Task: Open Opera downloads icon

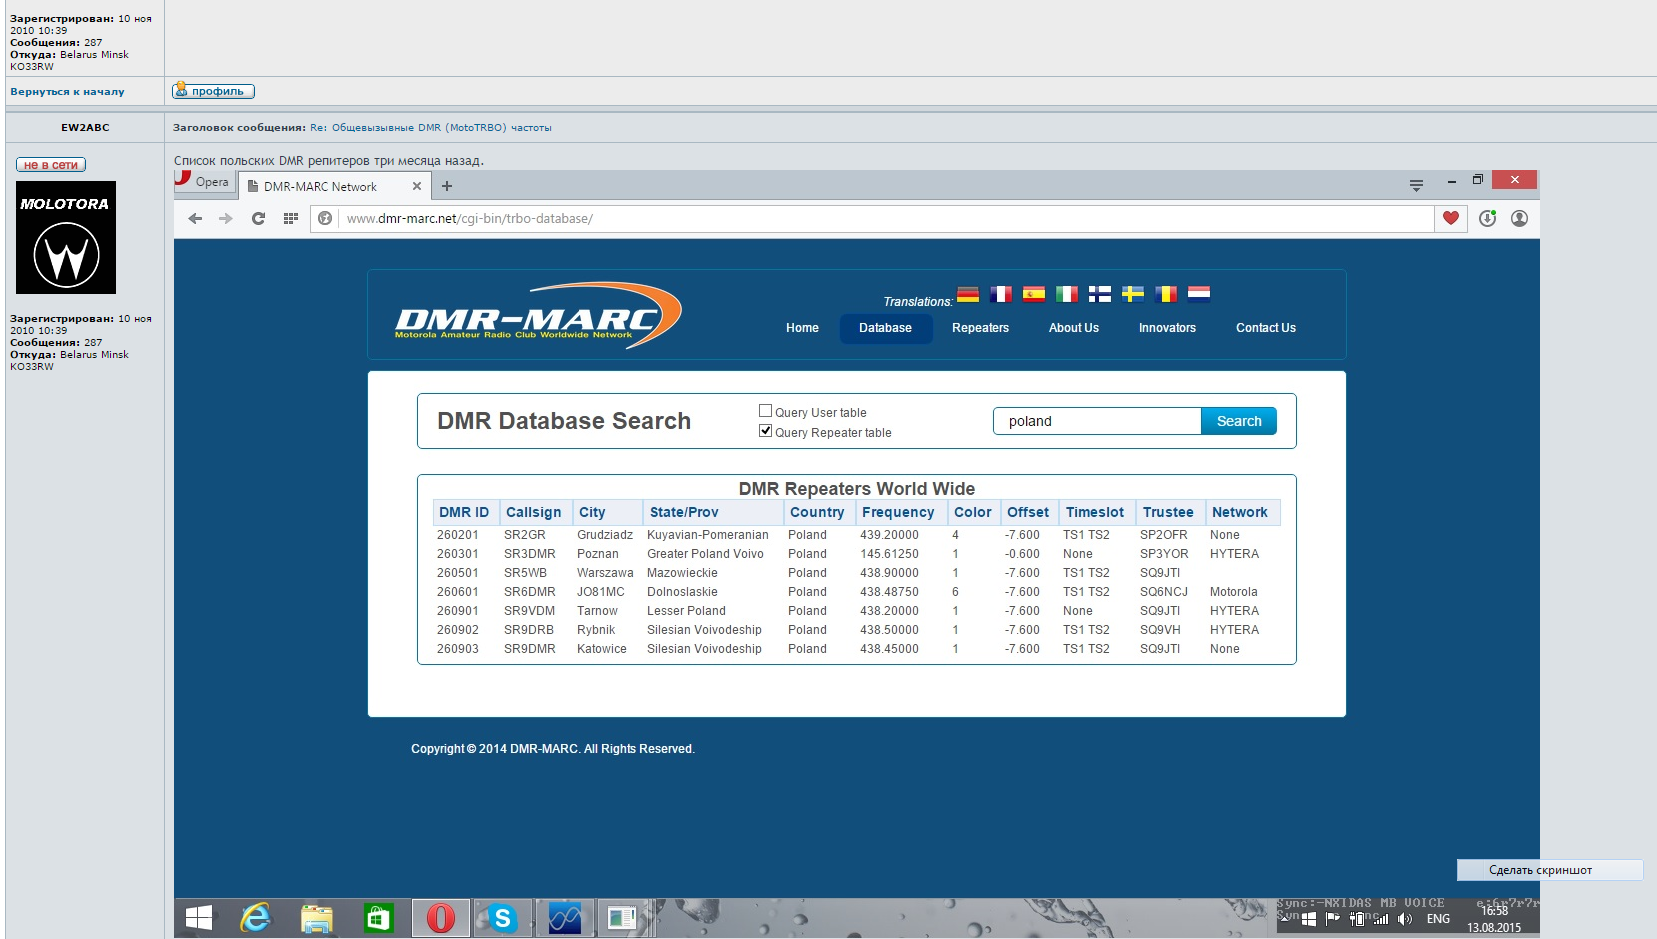Action: pyautogui.click(x=1487, y=218)
